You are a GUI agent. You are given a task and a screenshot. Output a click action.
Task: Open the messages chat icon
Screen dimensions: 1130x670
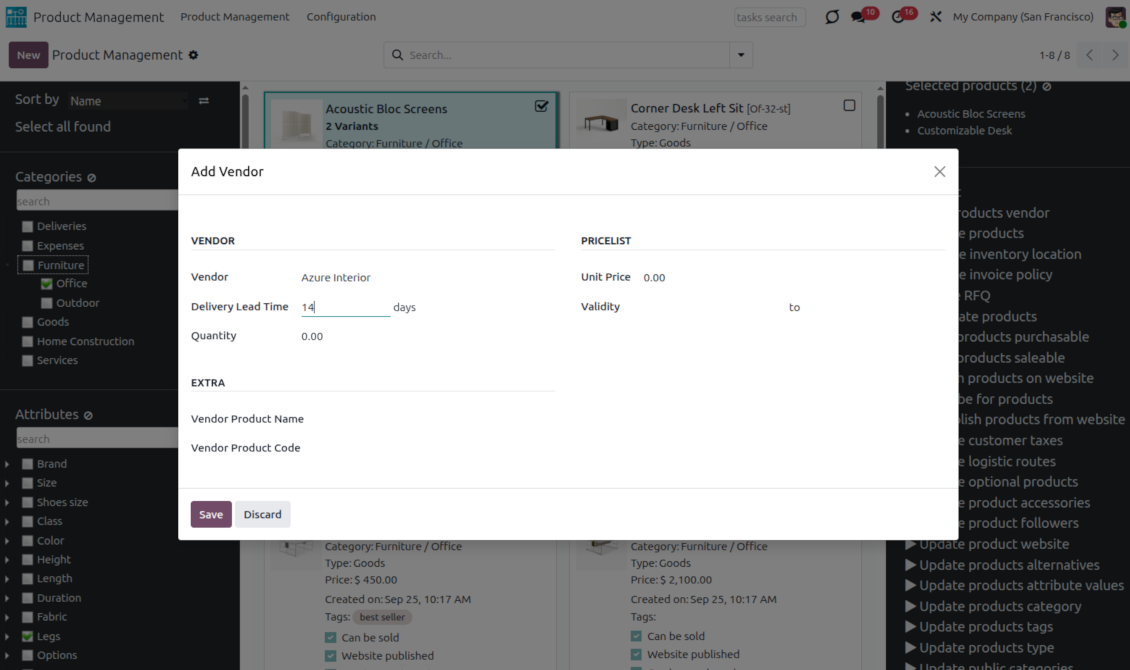click(859, 17)
